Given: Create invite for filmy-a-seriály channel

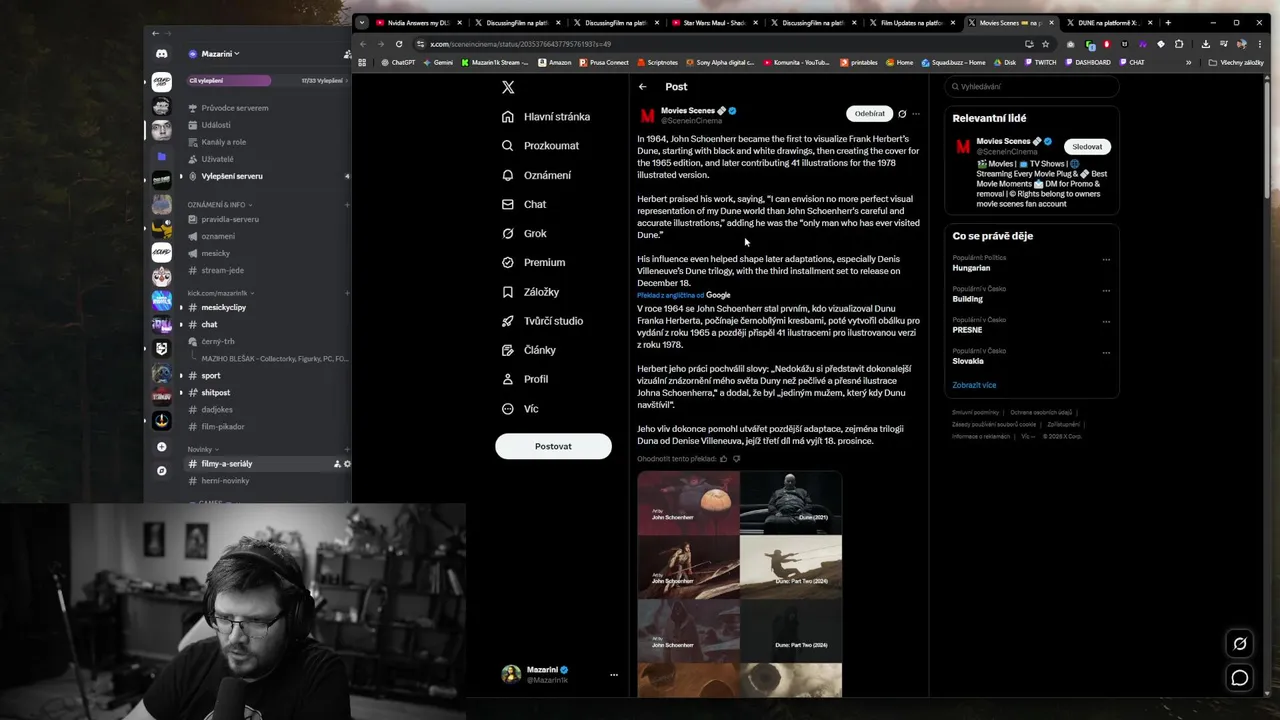Looking at the screenshot, I should pyautogui.click(x=337, y=464).
